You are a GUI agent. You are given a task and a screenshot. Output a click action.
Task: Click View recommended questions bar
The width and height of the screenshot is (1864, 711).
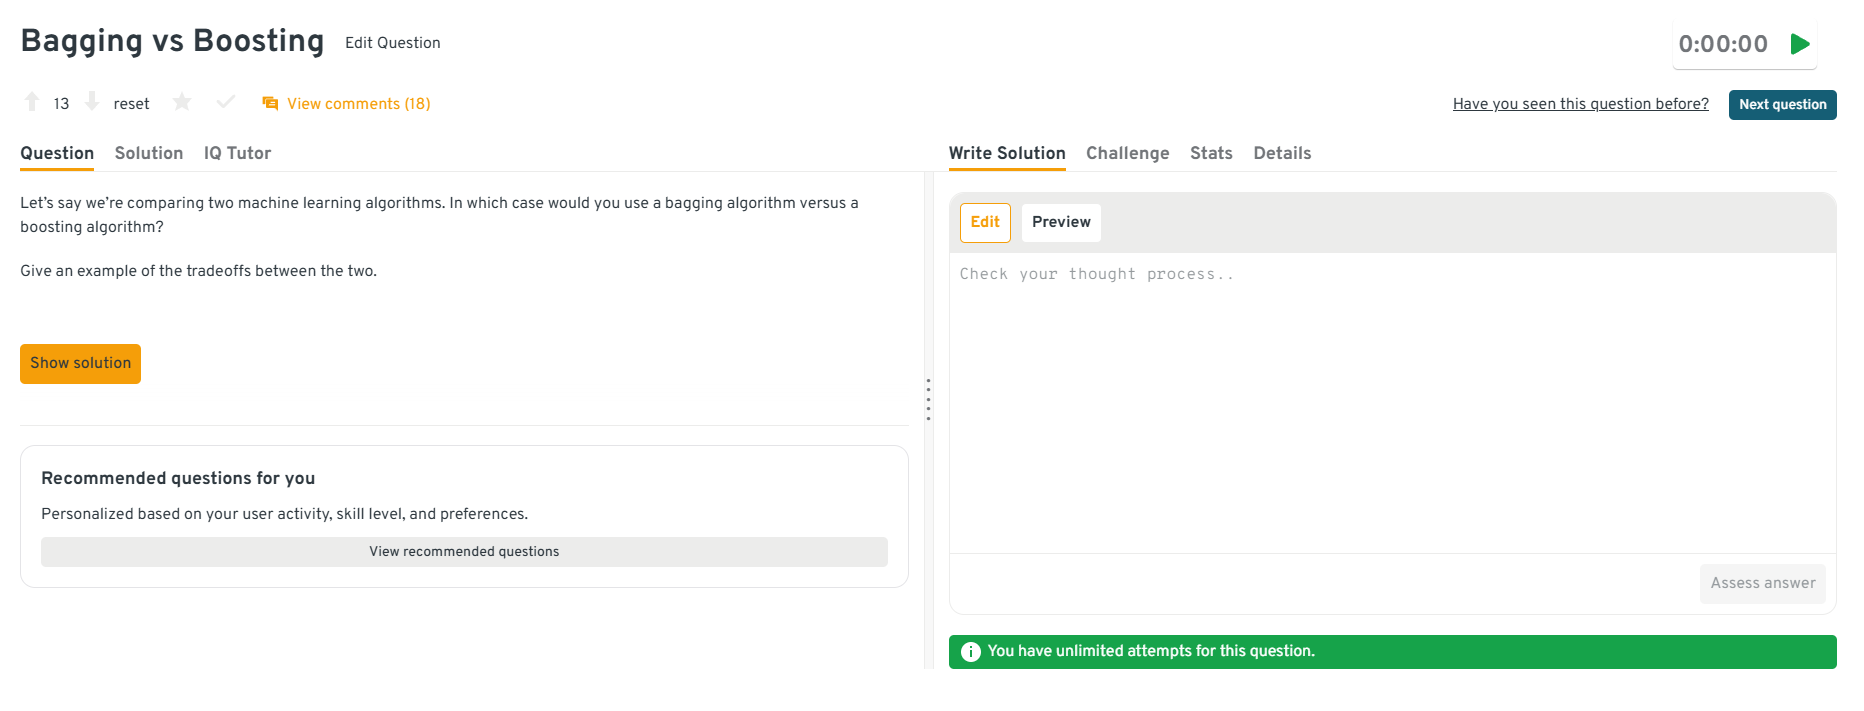coord(464,552)
